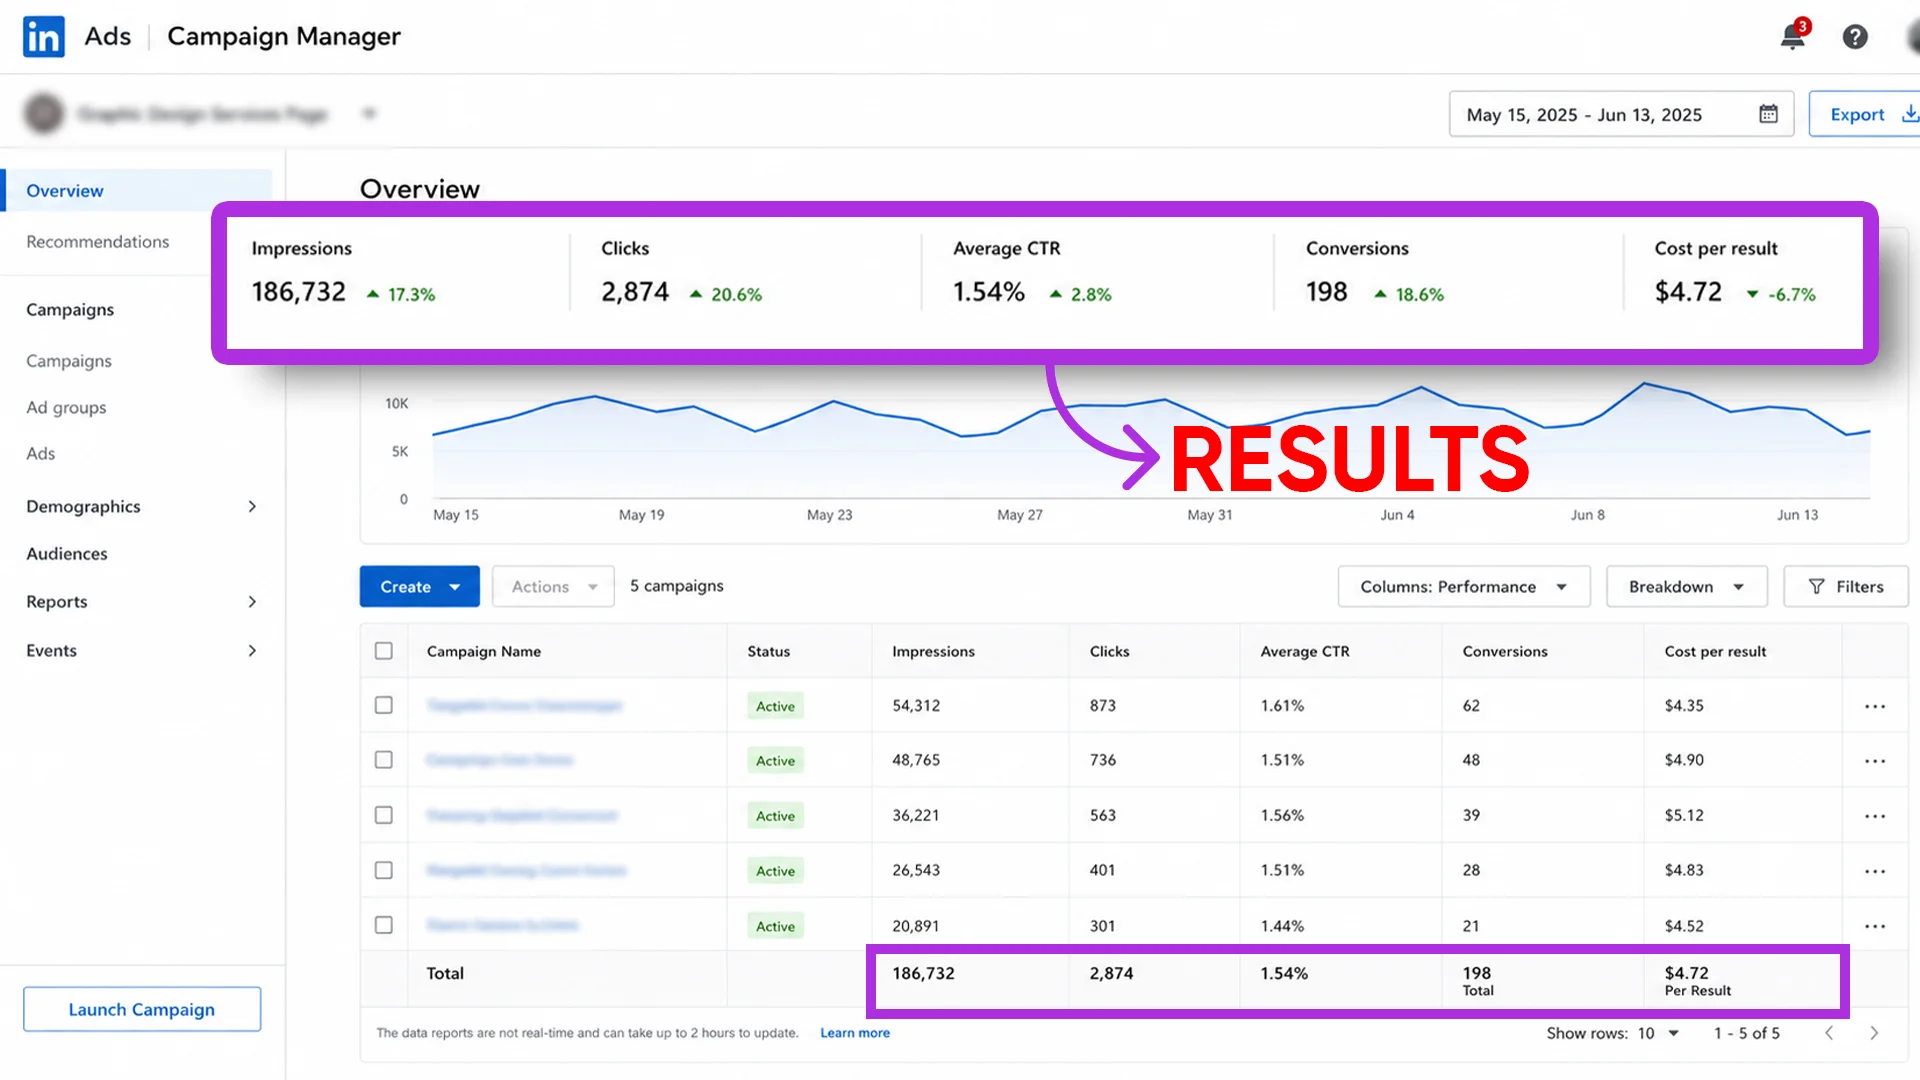1920x1080 pixels.
Task: Open the Actions dropdown
Action: (x=553, y=587)
